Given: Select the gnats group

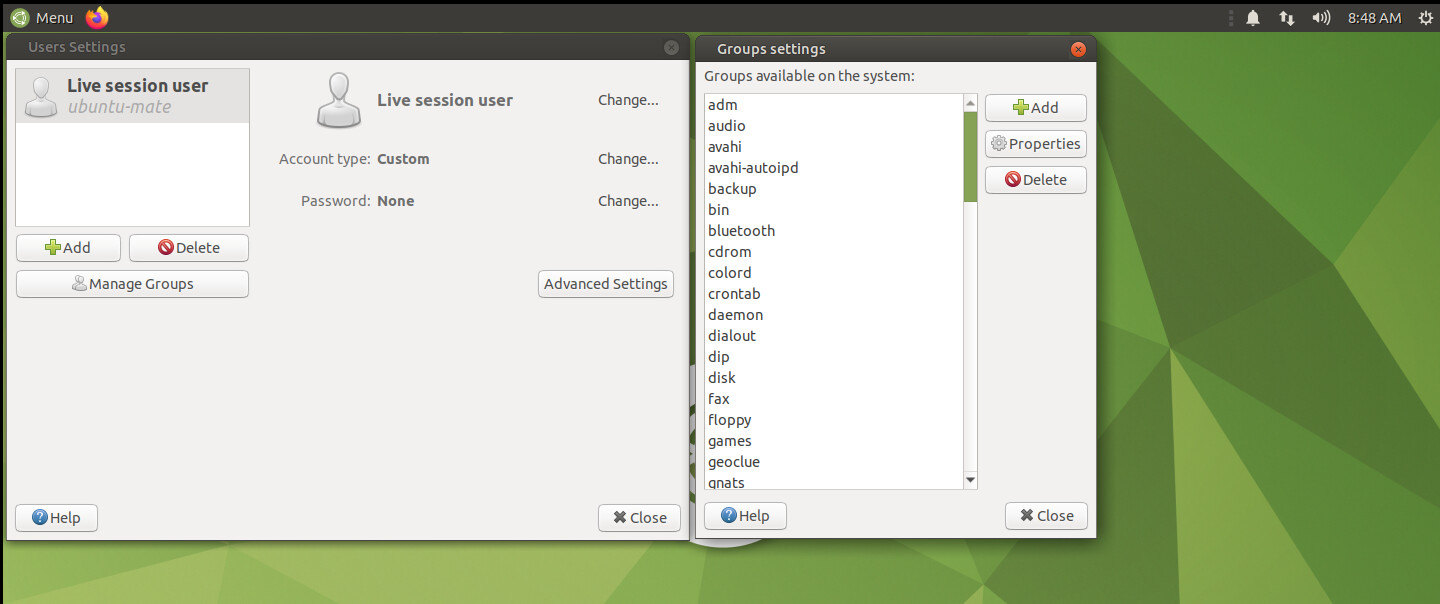Looking at the screenshot, I should pyautogui.click(x=834, y=481).
